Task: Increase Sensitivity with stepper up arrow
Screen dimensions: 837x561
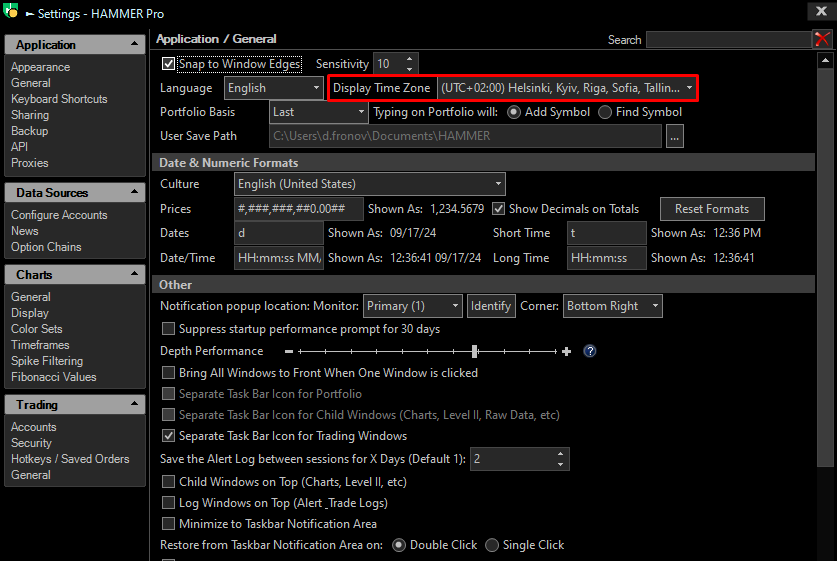Action: pos(409,59)
